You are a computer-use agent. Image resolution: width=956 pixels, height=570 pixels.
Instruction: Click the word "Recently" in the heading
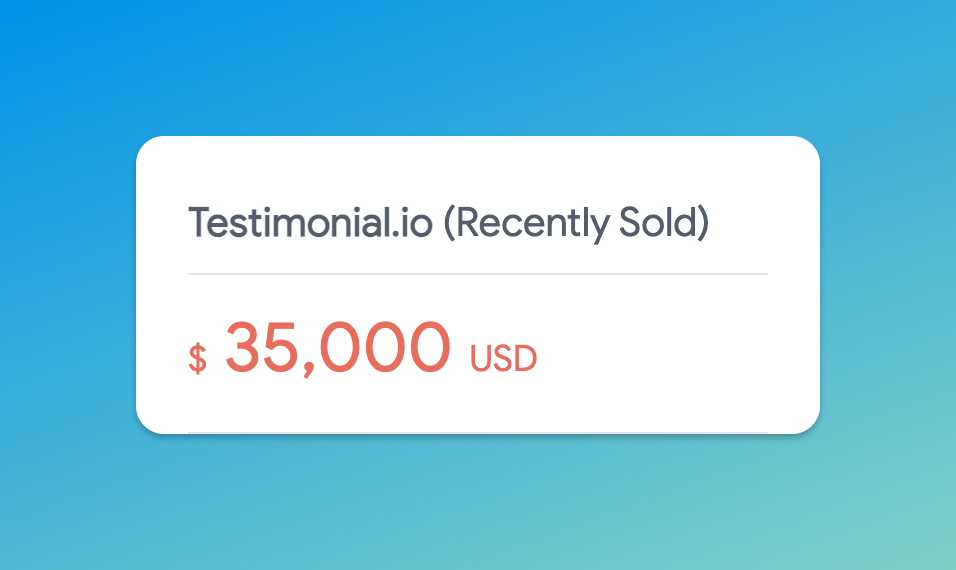click(x=533, y=224)
